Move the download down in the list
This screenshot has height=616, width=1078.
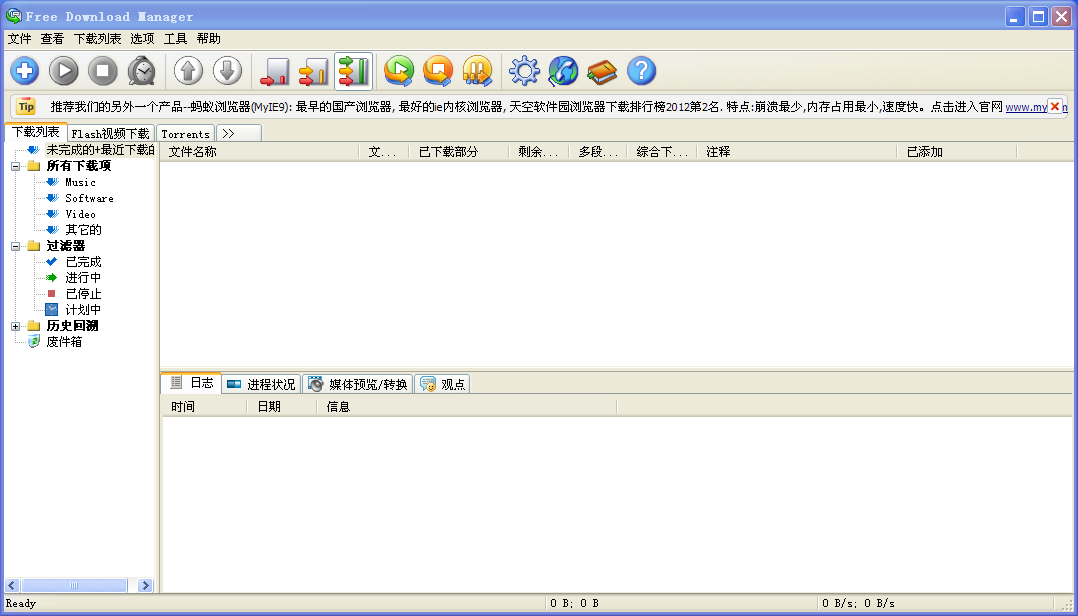228,71
